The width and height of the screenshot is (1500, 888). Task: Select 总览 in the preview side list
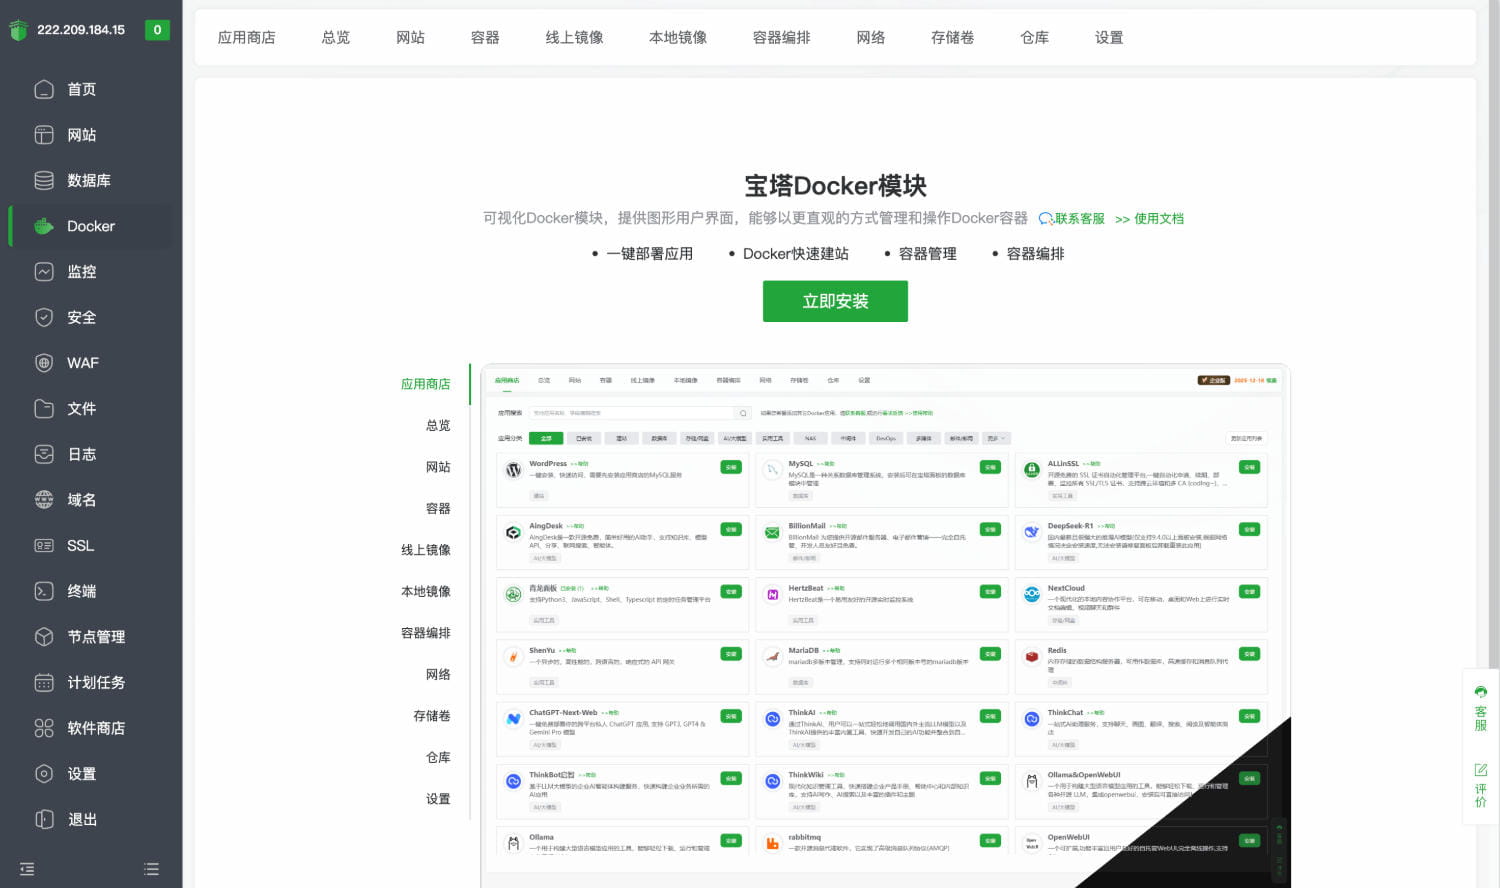coord(438,425)
